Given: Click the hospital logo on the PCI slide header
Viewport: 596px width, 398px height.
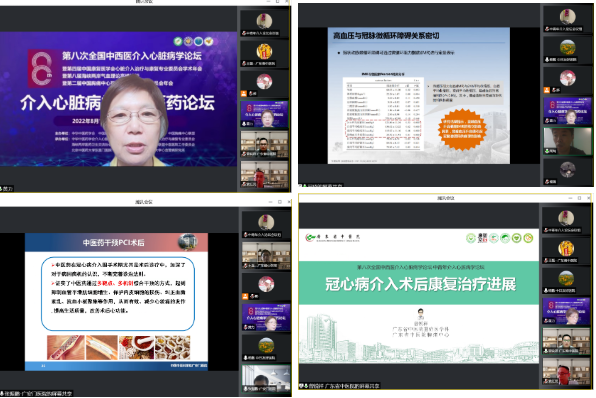Looking at the screenshot, I should click(187, 242).
